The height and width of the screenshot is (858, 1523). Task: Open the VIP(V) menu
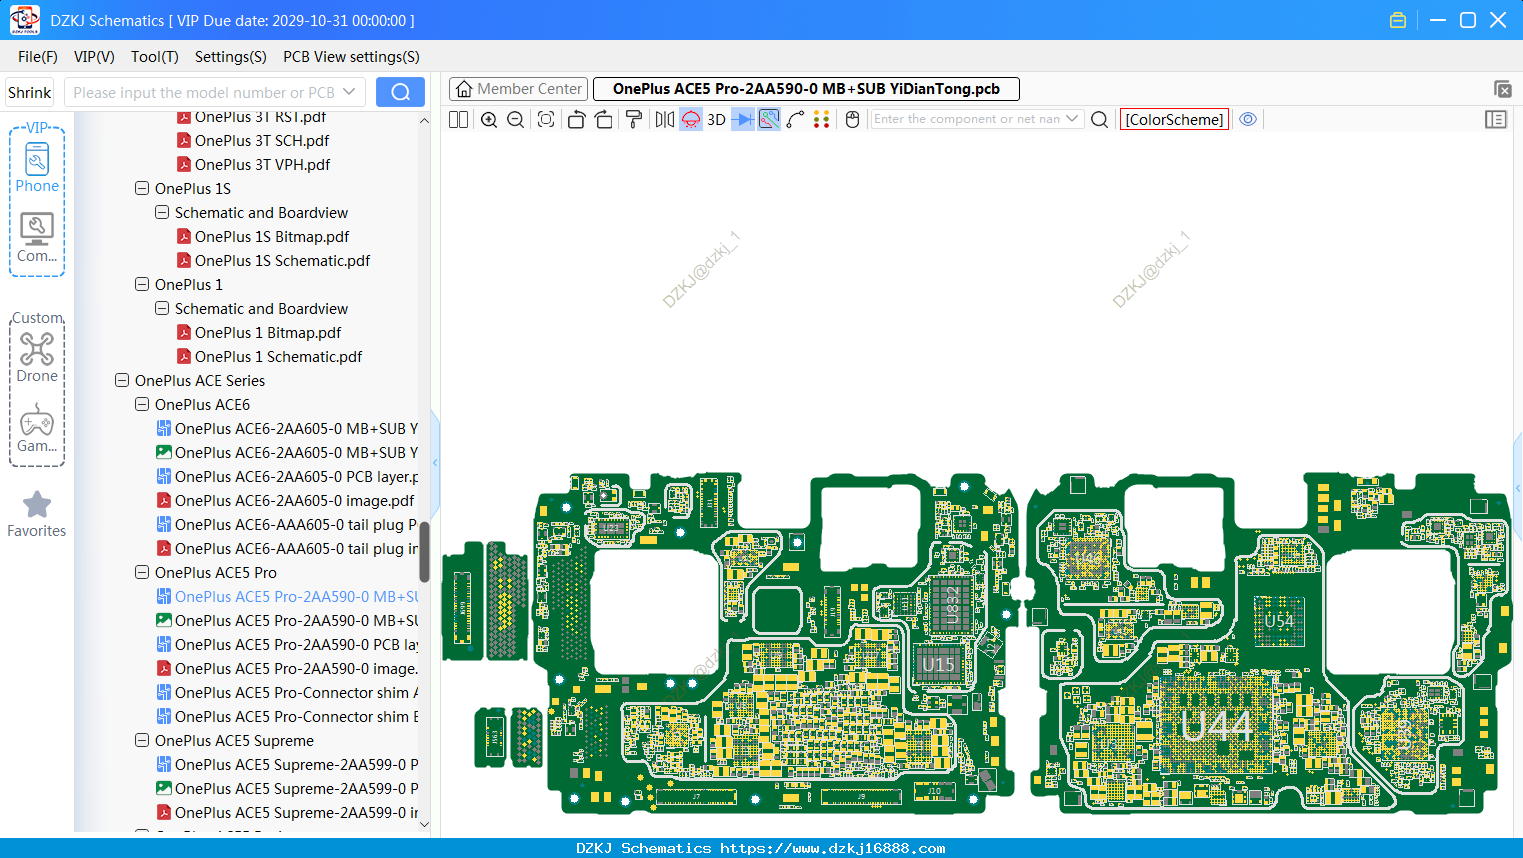pos(94,57)
